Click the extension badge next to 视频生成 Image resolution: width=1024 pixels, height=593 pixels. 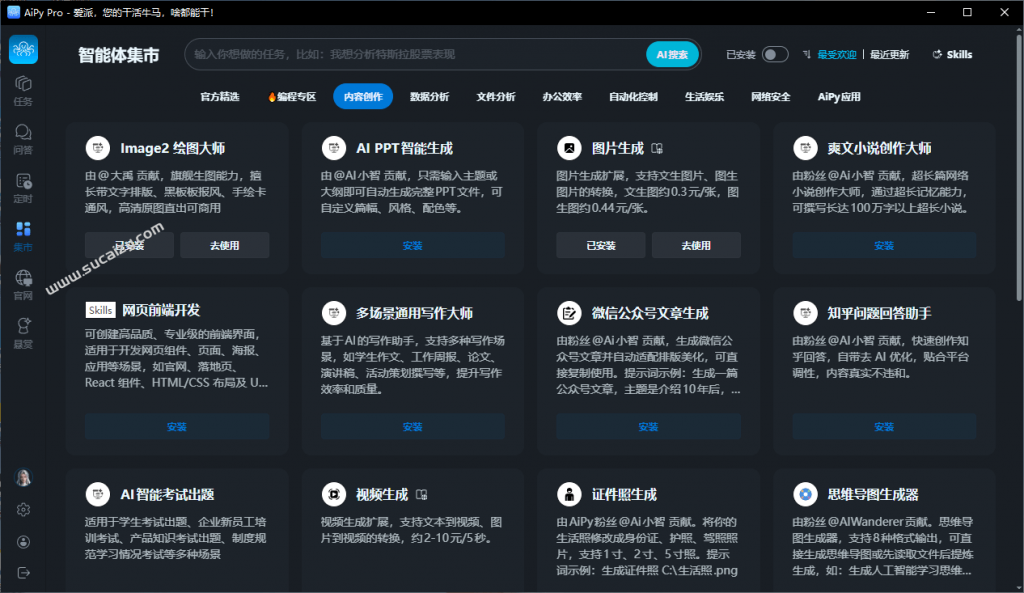coord(422,495)
